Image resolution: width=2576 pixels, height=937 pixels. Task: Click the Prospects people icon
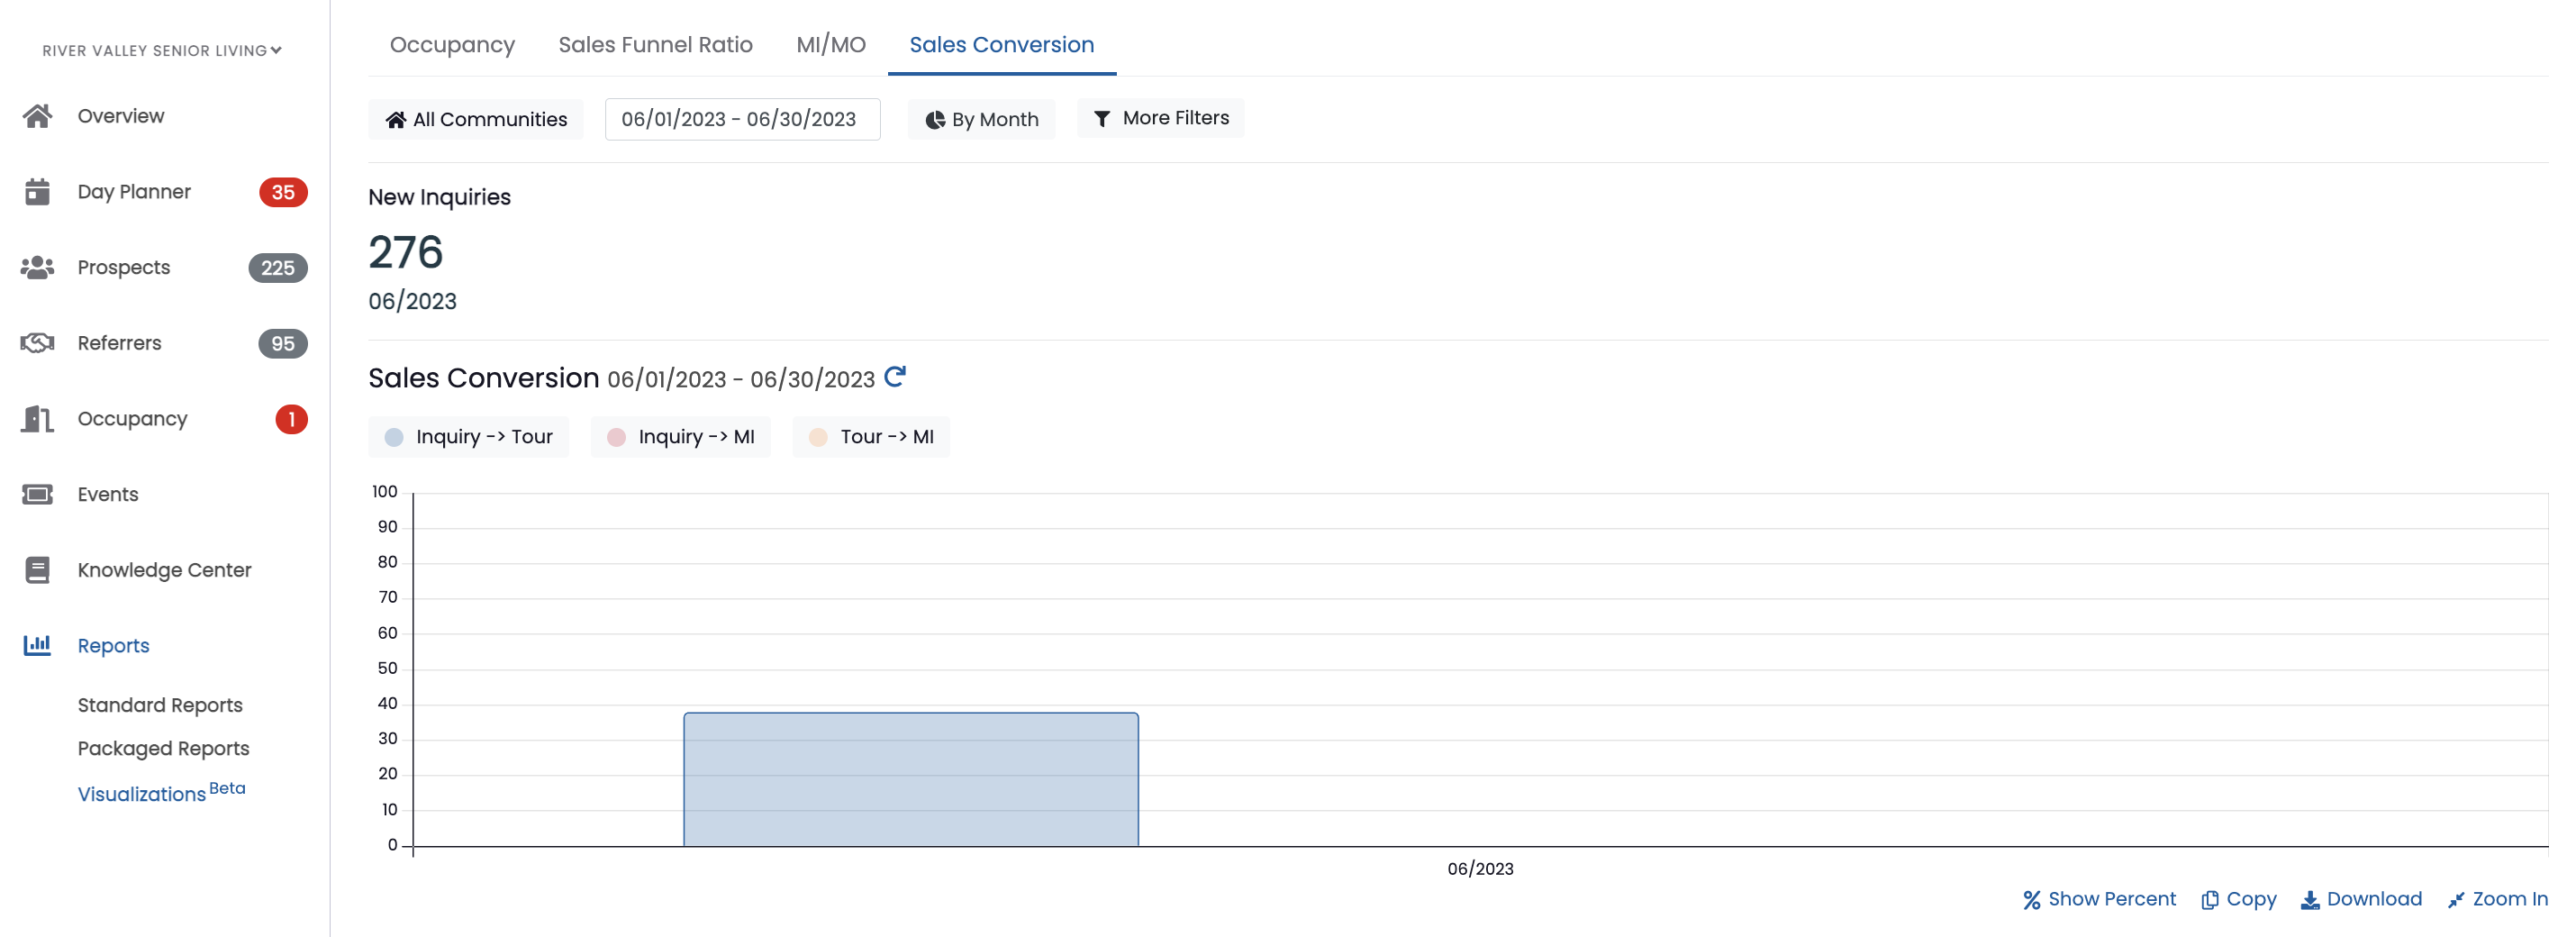click(x=38, y=267)
